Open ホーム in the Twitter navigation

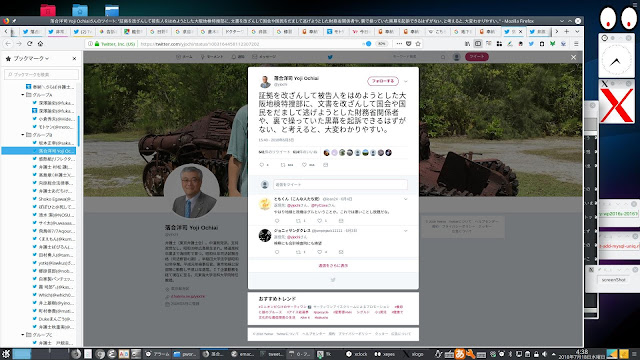(x=184, y=57)
